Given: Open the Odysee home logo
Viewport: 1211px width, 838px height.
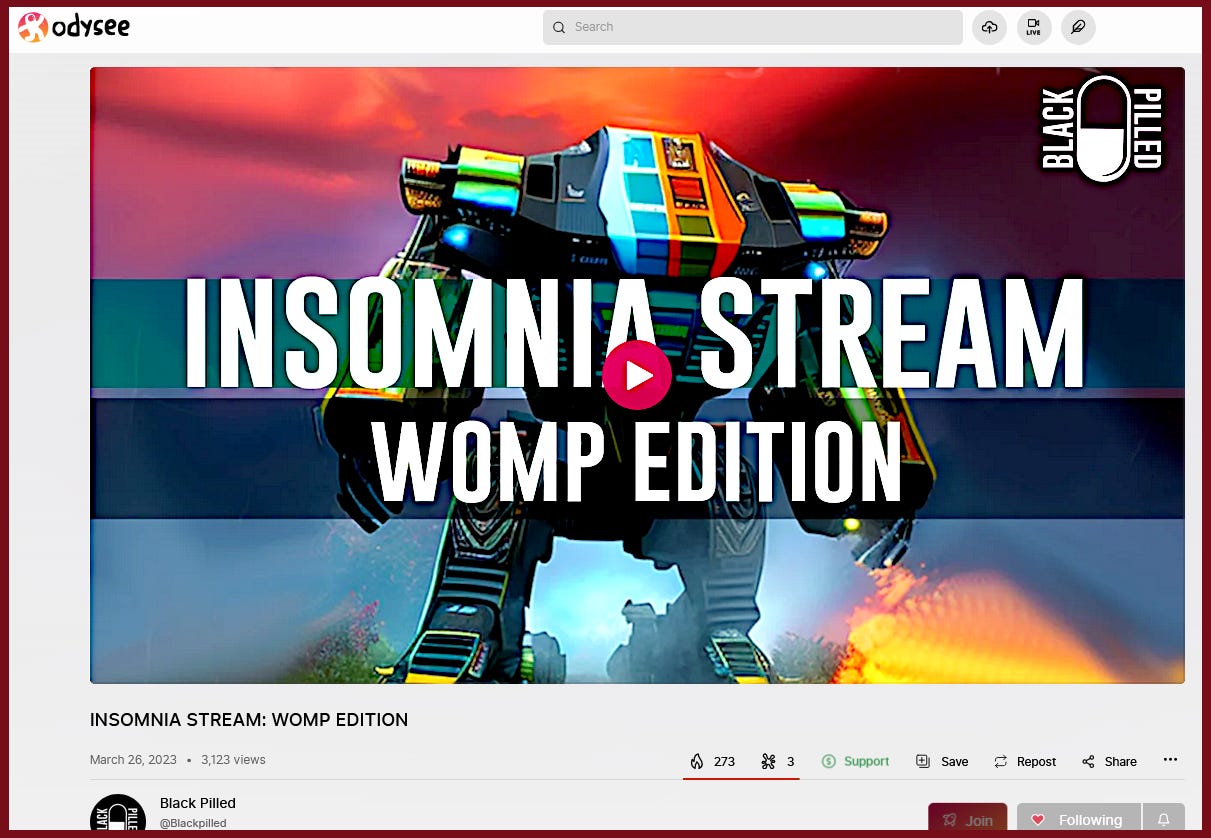Looking at the screenshot, I should [x=74, y=27].
